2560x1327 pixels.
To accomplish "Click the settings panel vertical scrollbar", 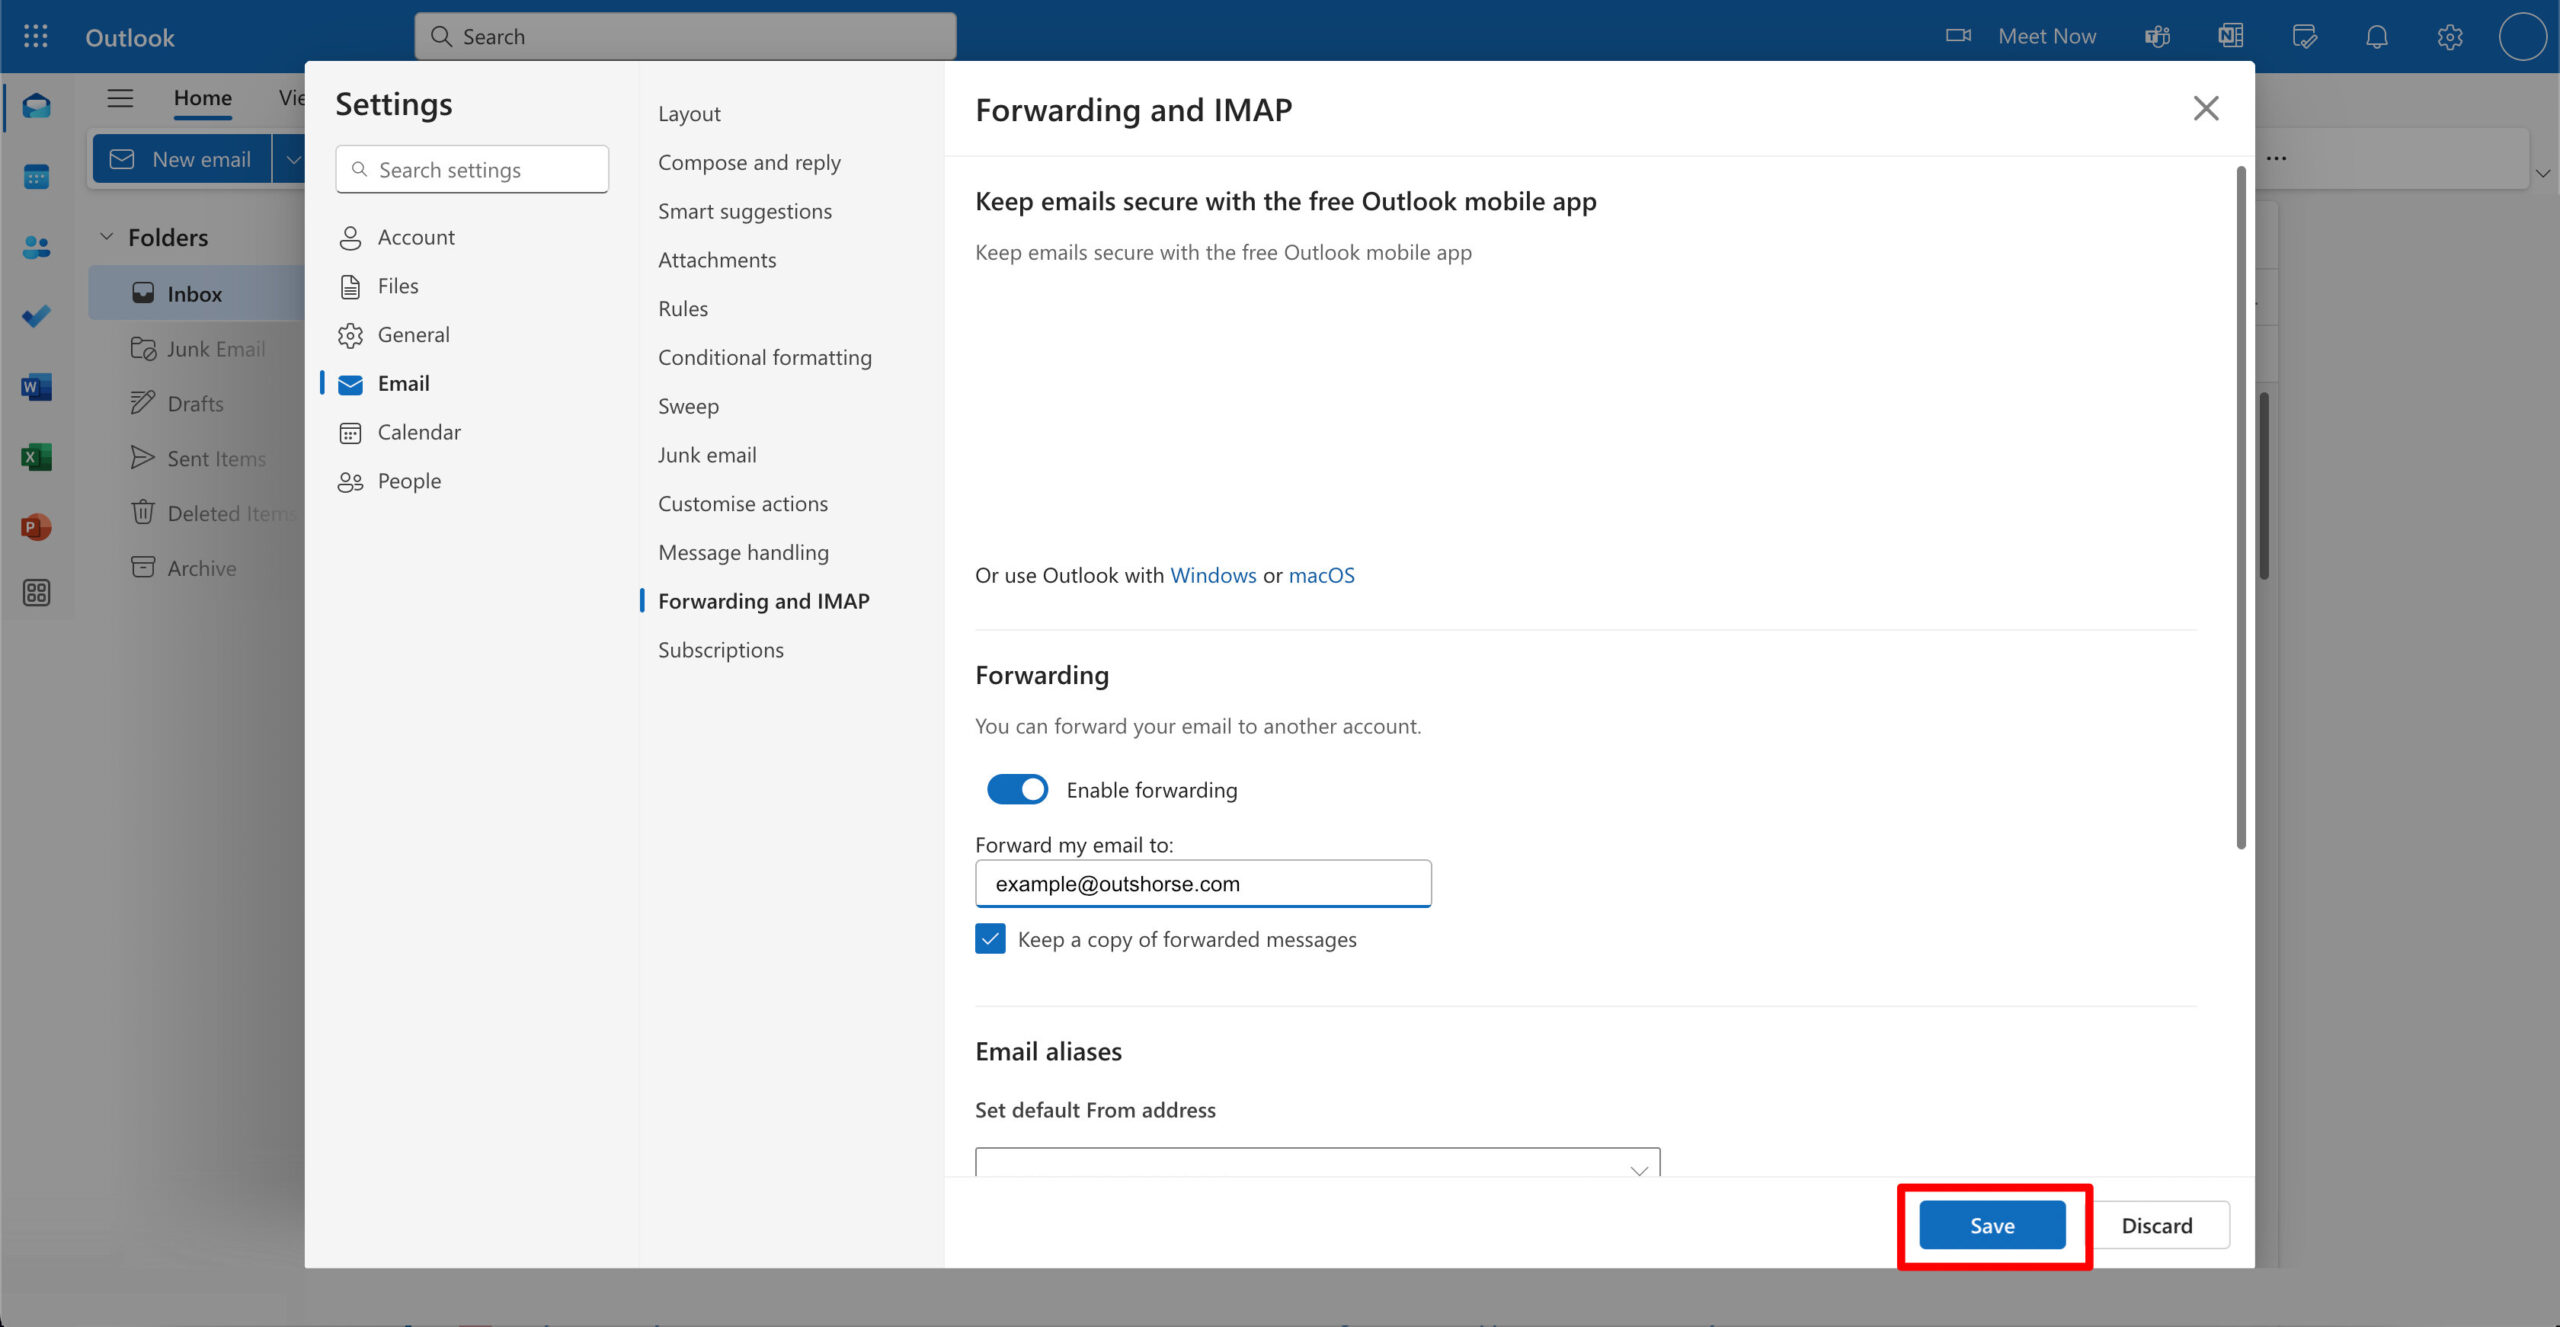I will 2240,508.
